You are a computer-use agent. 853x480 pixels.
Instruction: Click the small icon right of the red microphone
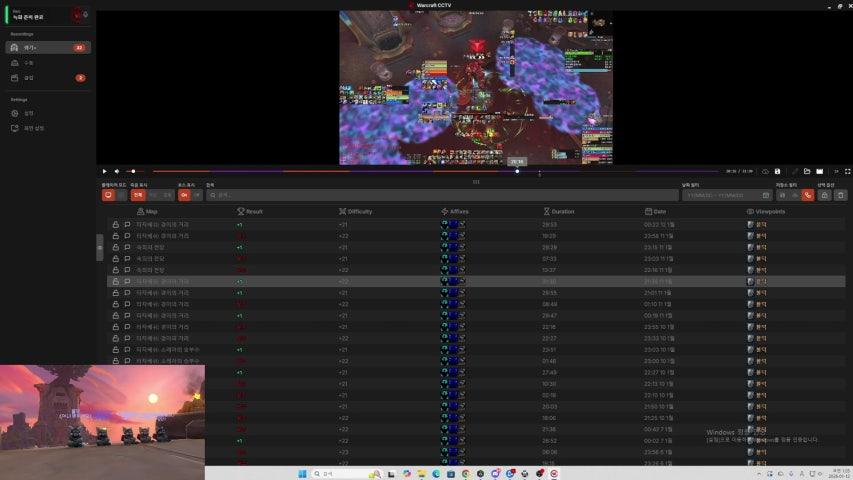coord(86,15)
